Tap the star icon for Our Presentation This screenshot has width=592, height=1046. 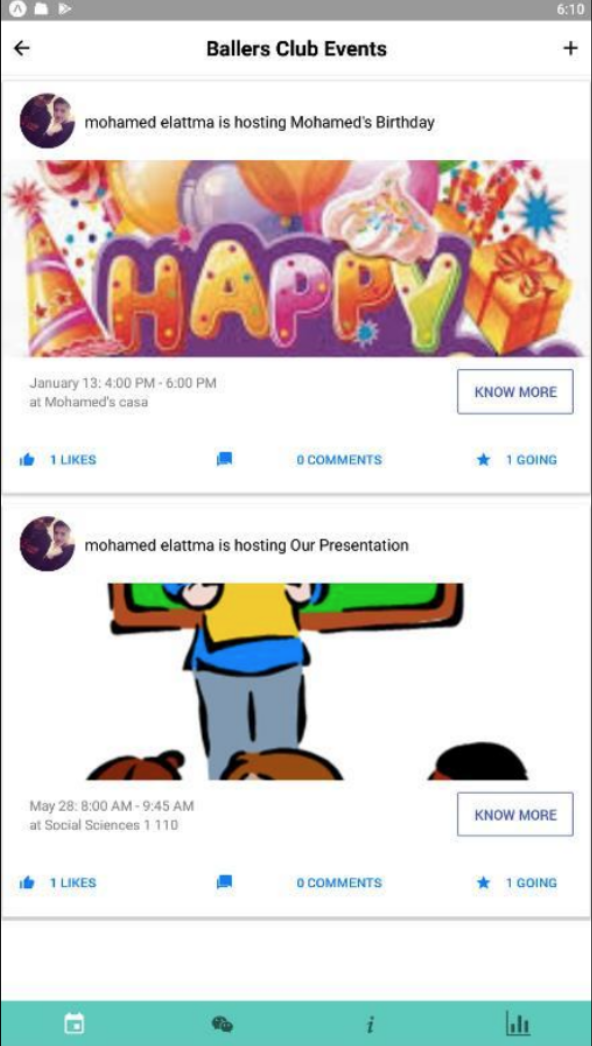click(x=484, y=883)
